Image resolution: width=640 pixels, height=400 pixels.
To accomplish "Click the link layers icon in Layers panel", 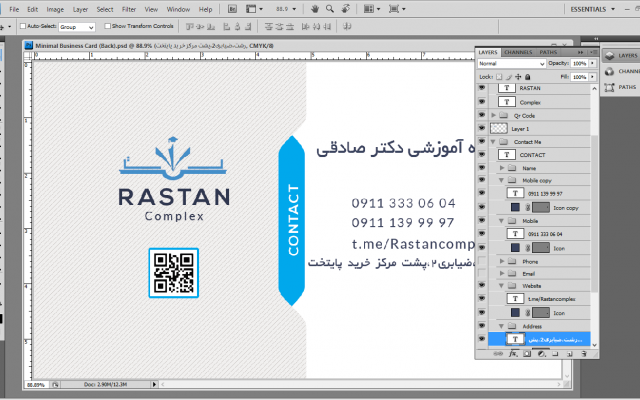I will click(498, 354).
